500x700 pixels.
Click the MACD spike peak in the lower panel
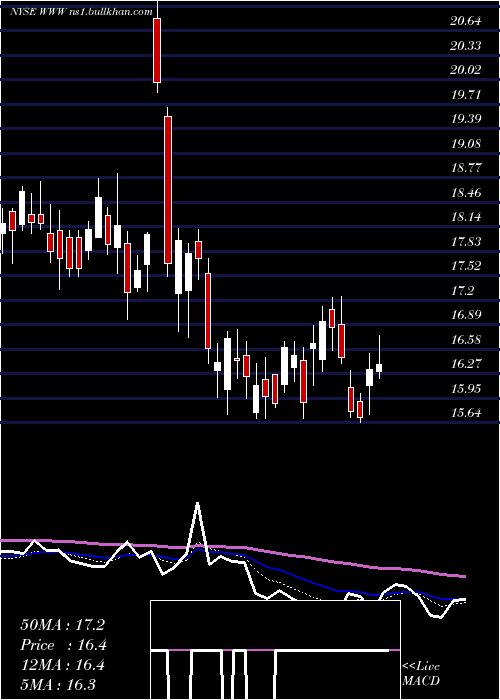pyautogui.click(x=197, y=504)
